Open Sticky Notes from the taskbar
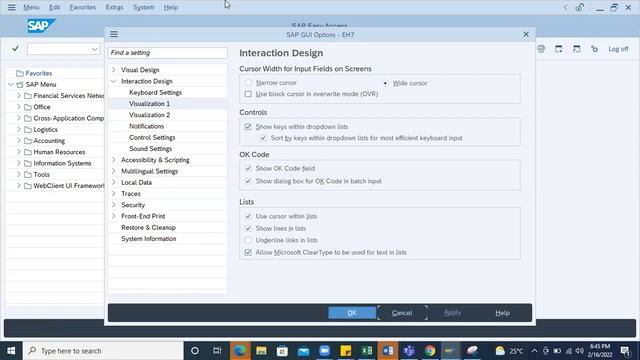Viewport: 640px width, 360px height. point(346,351)
